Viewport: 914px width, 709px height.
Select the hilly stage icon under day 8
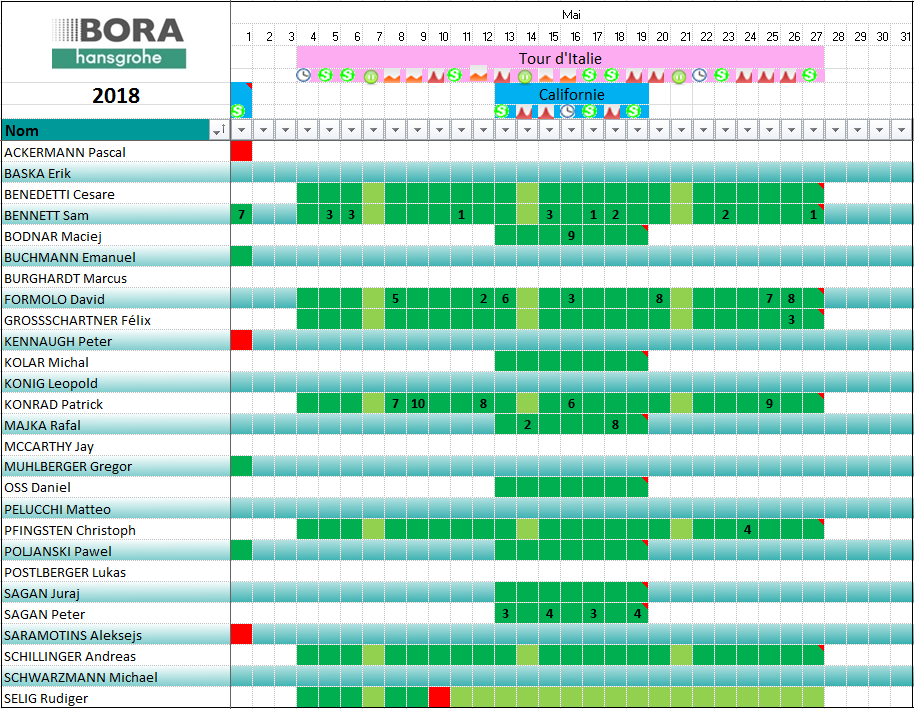pyautogui.click(x=392, y=76)
